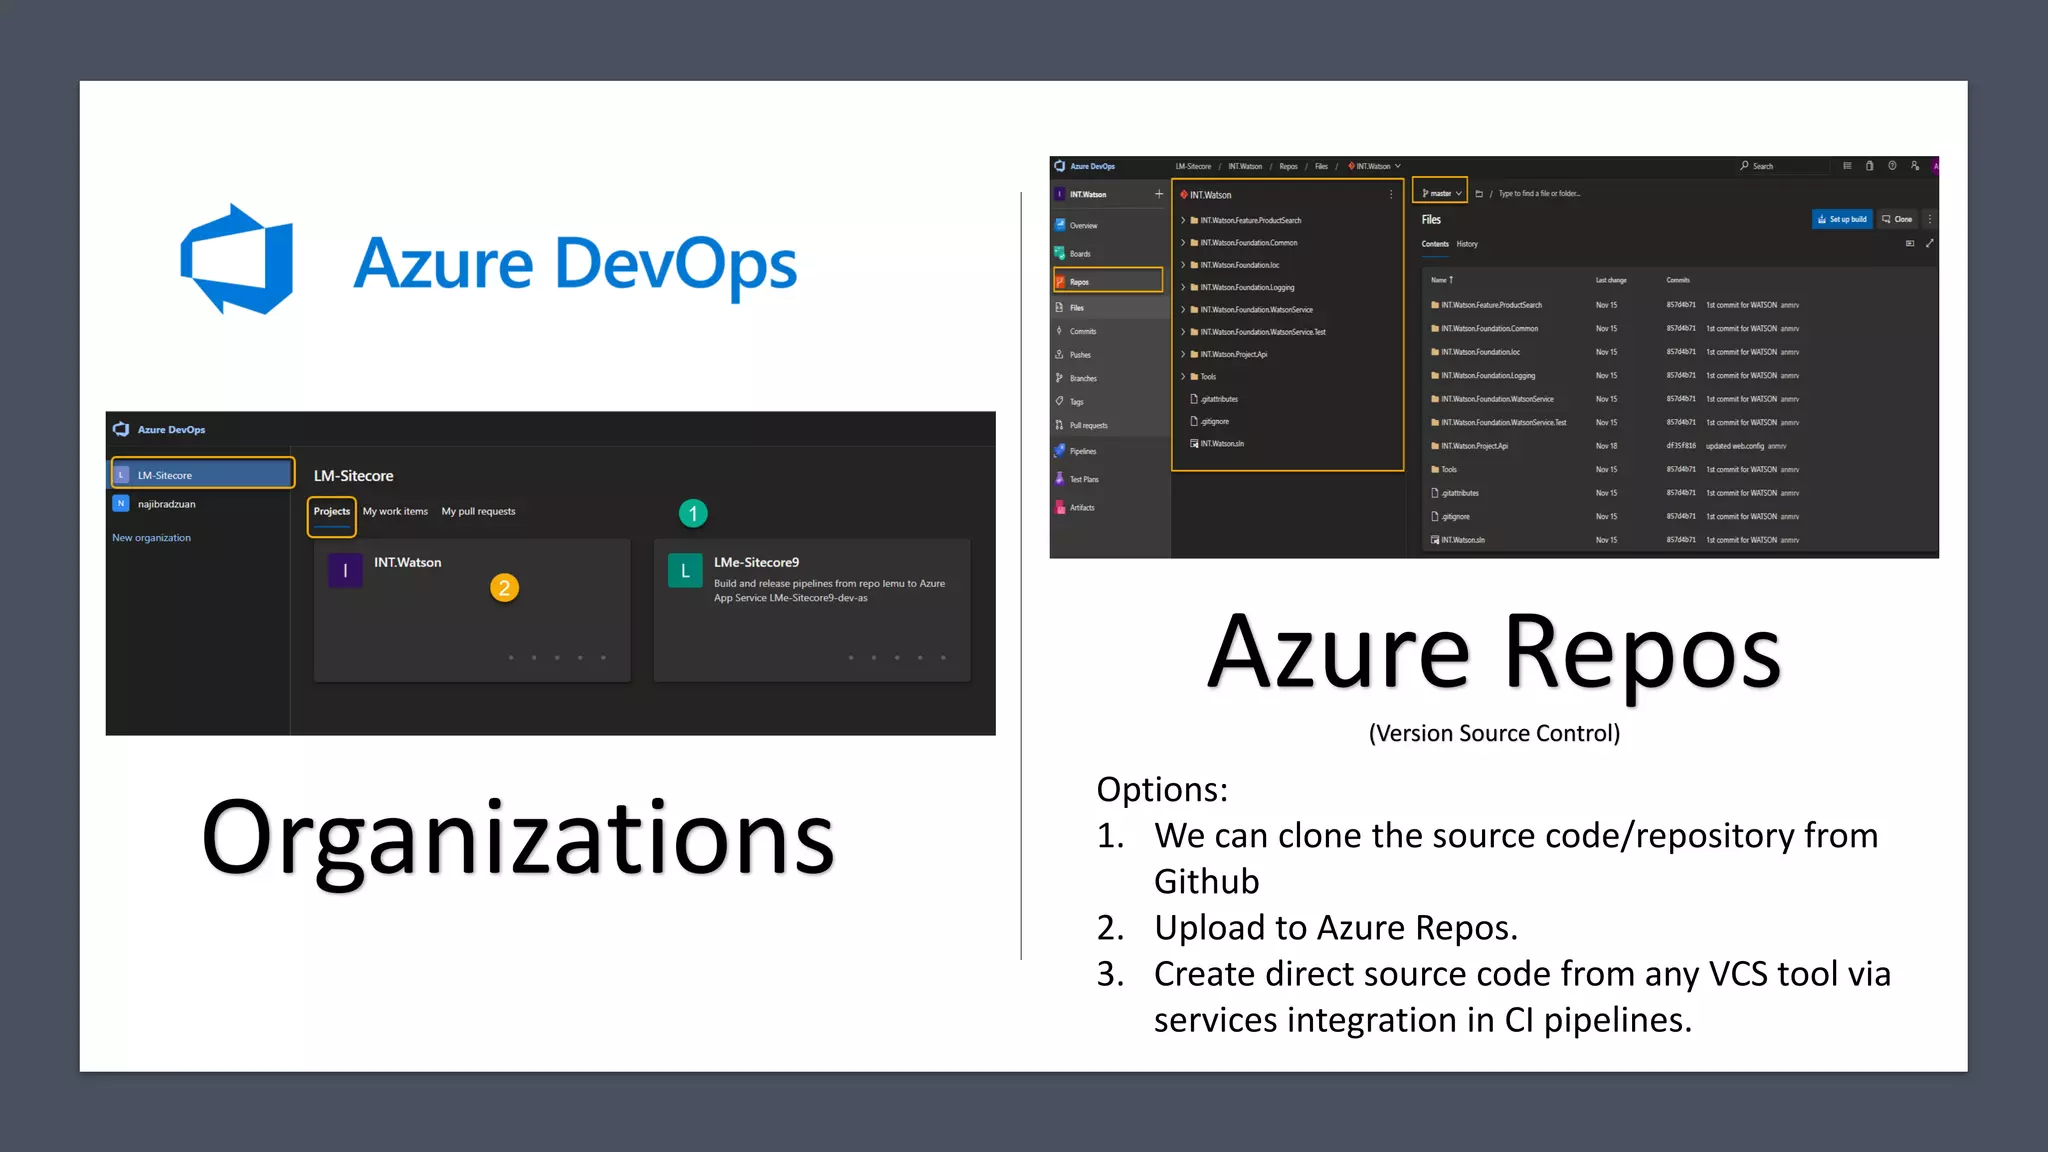Image resolution: width=2048 pixels, height=1152 pixels.
Task: Click the L avatar of LMe-Sitecore9 project
Action: (x=685, y=571)
